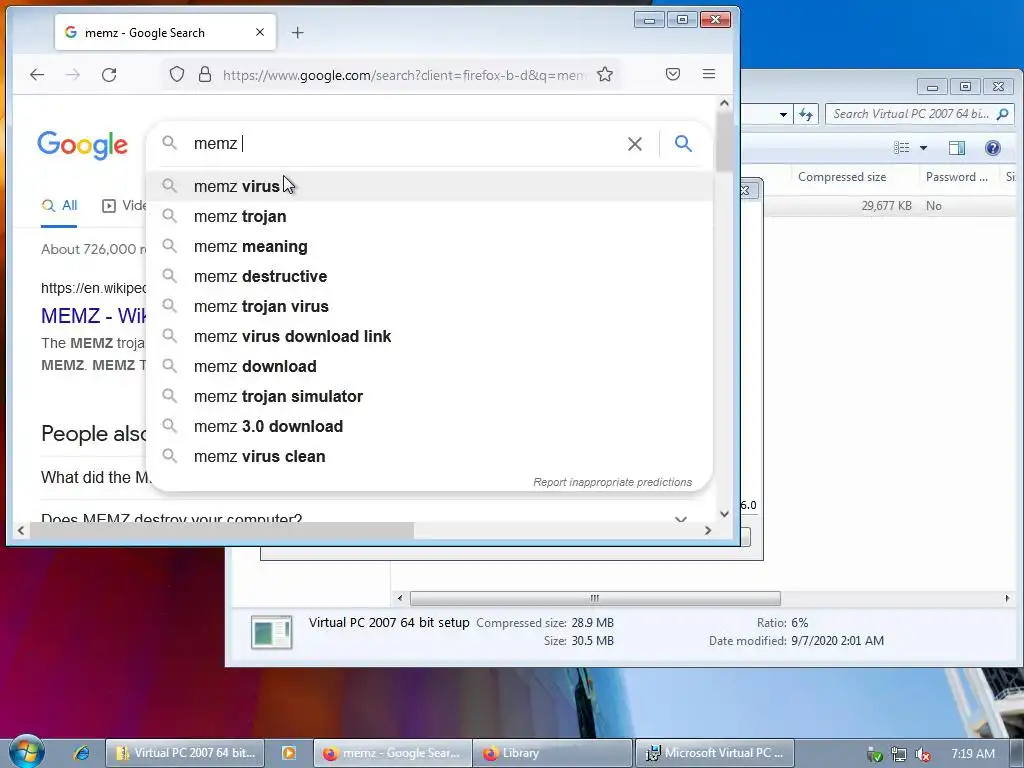The height and width of the screenshot is (768, 1024).
Task: Choose suggestion memz trojan simulator
Action: point(430,396)
